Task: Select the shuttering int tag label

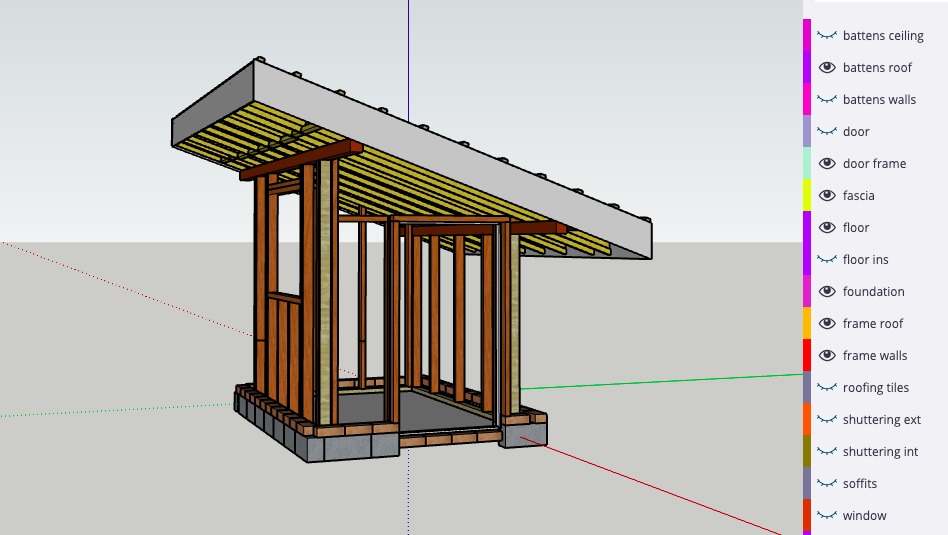Action: (880, 452)
